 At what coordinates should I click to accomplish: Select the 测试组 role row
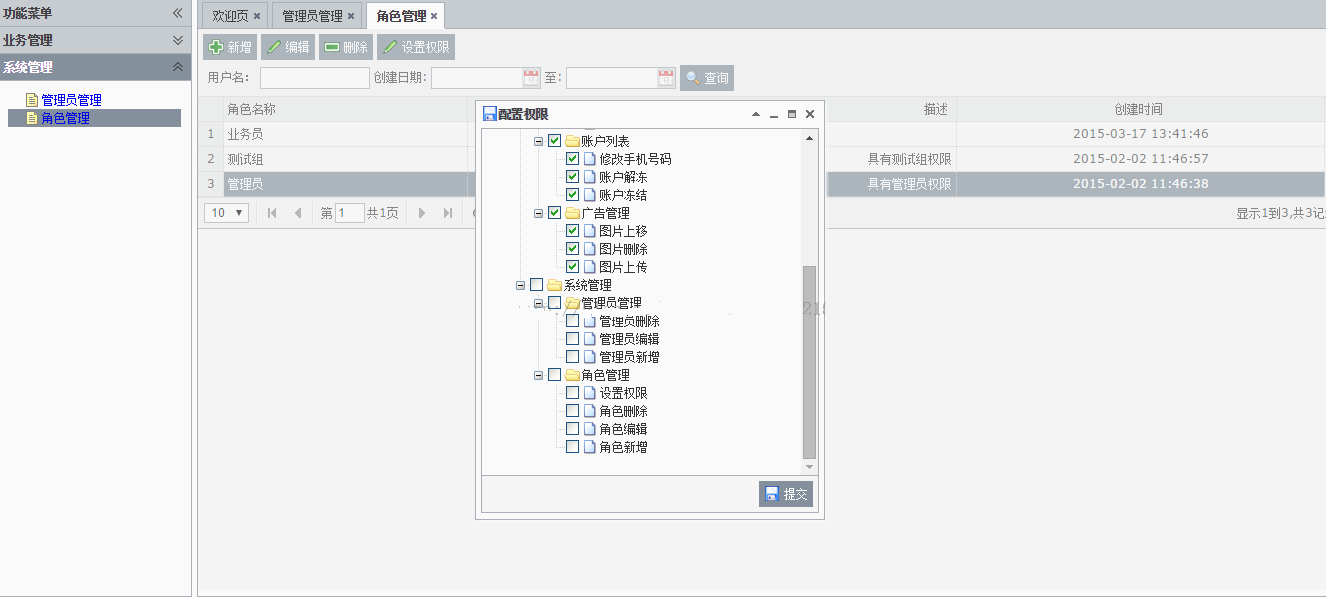click(x=762, y=159)
